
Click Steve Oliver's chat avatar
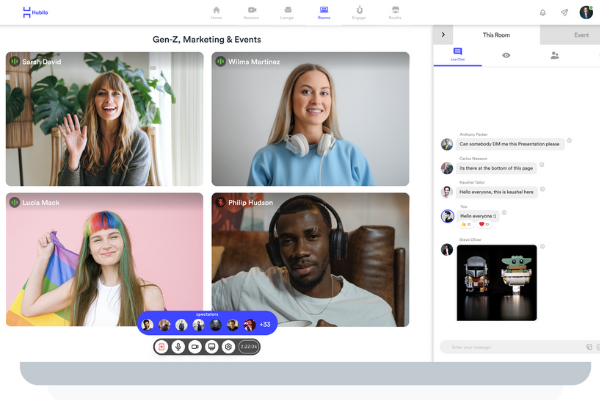[447, 250]
